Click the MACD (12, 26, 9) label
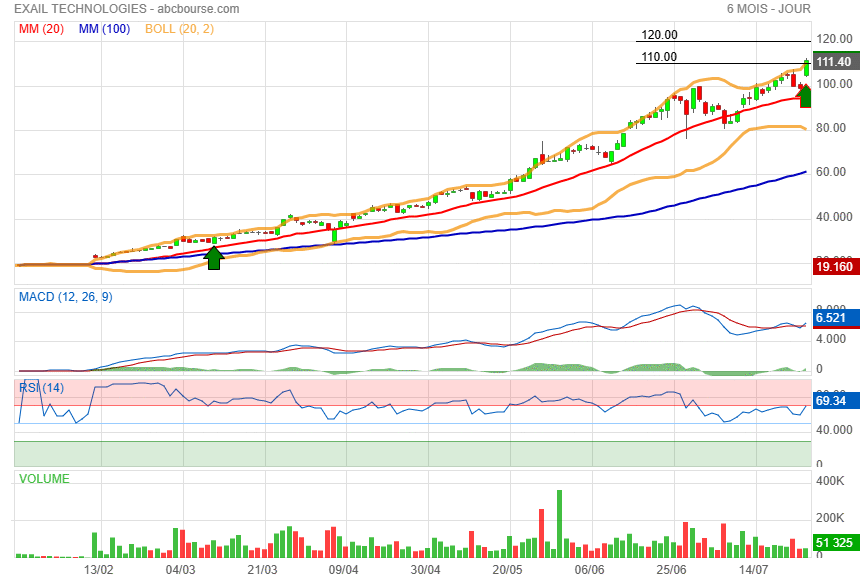860x580 pixels. [x=65, y=297]
